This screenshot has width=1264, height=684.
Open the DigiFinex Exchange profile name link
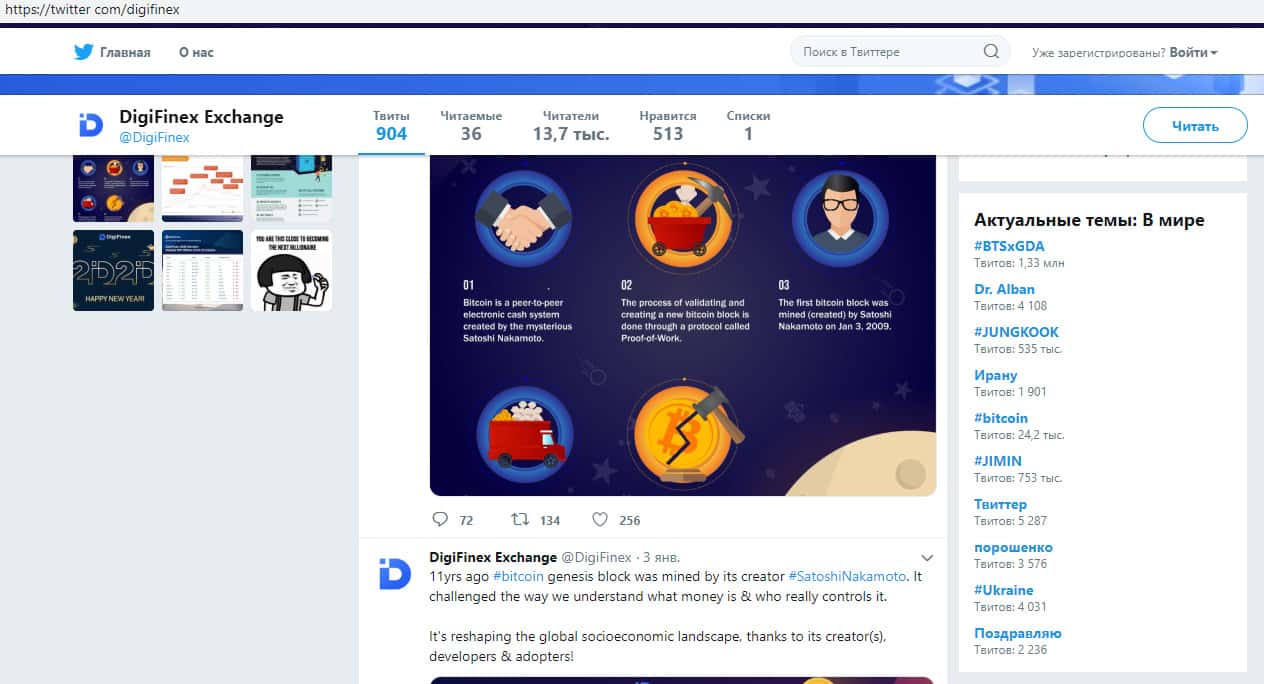point(201,117)
